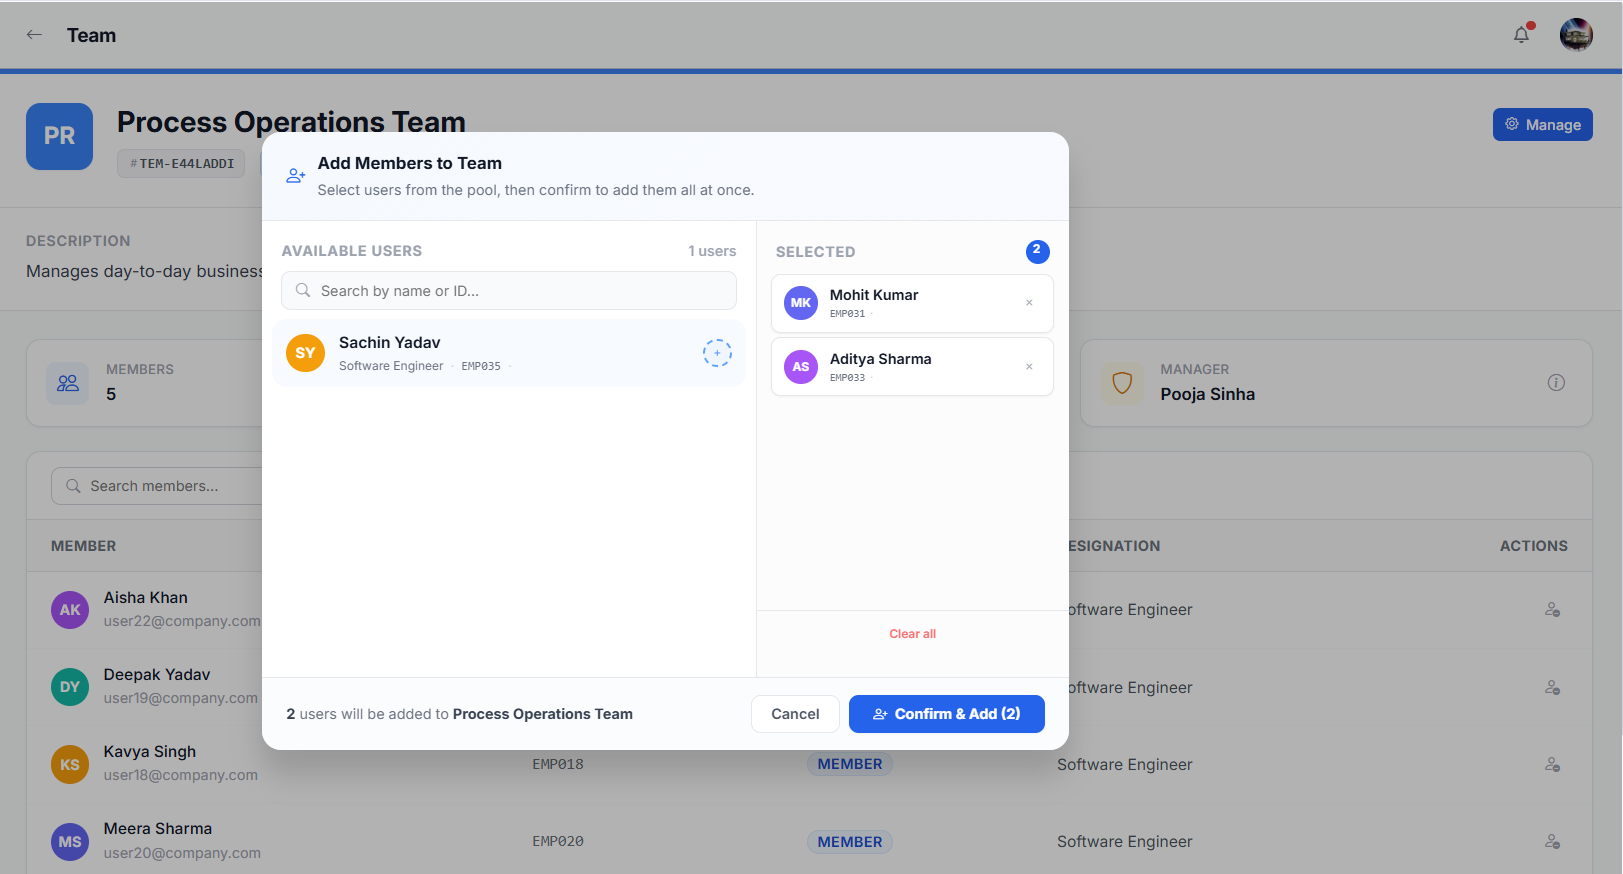Click the MK avatar in the selected list
The image size is (1623, 874).
(801, 303)
